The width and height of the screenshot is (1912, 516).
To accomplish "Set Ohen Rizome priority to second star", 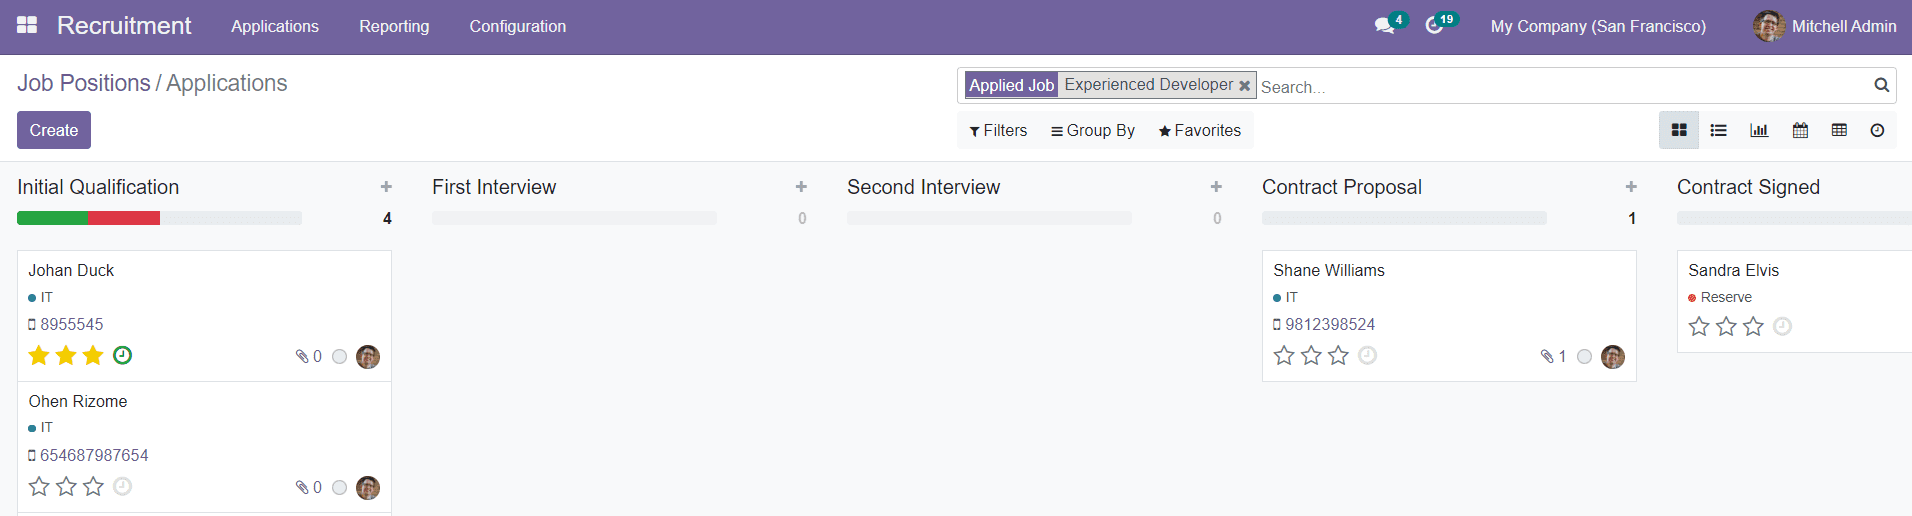I will (x=66, y=486).
